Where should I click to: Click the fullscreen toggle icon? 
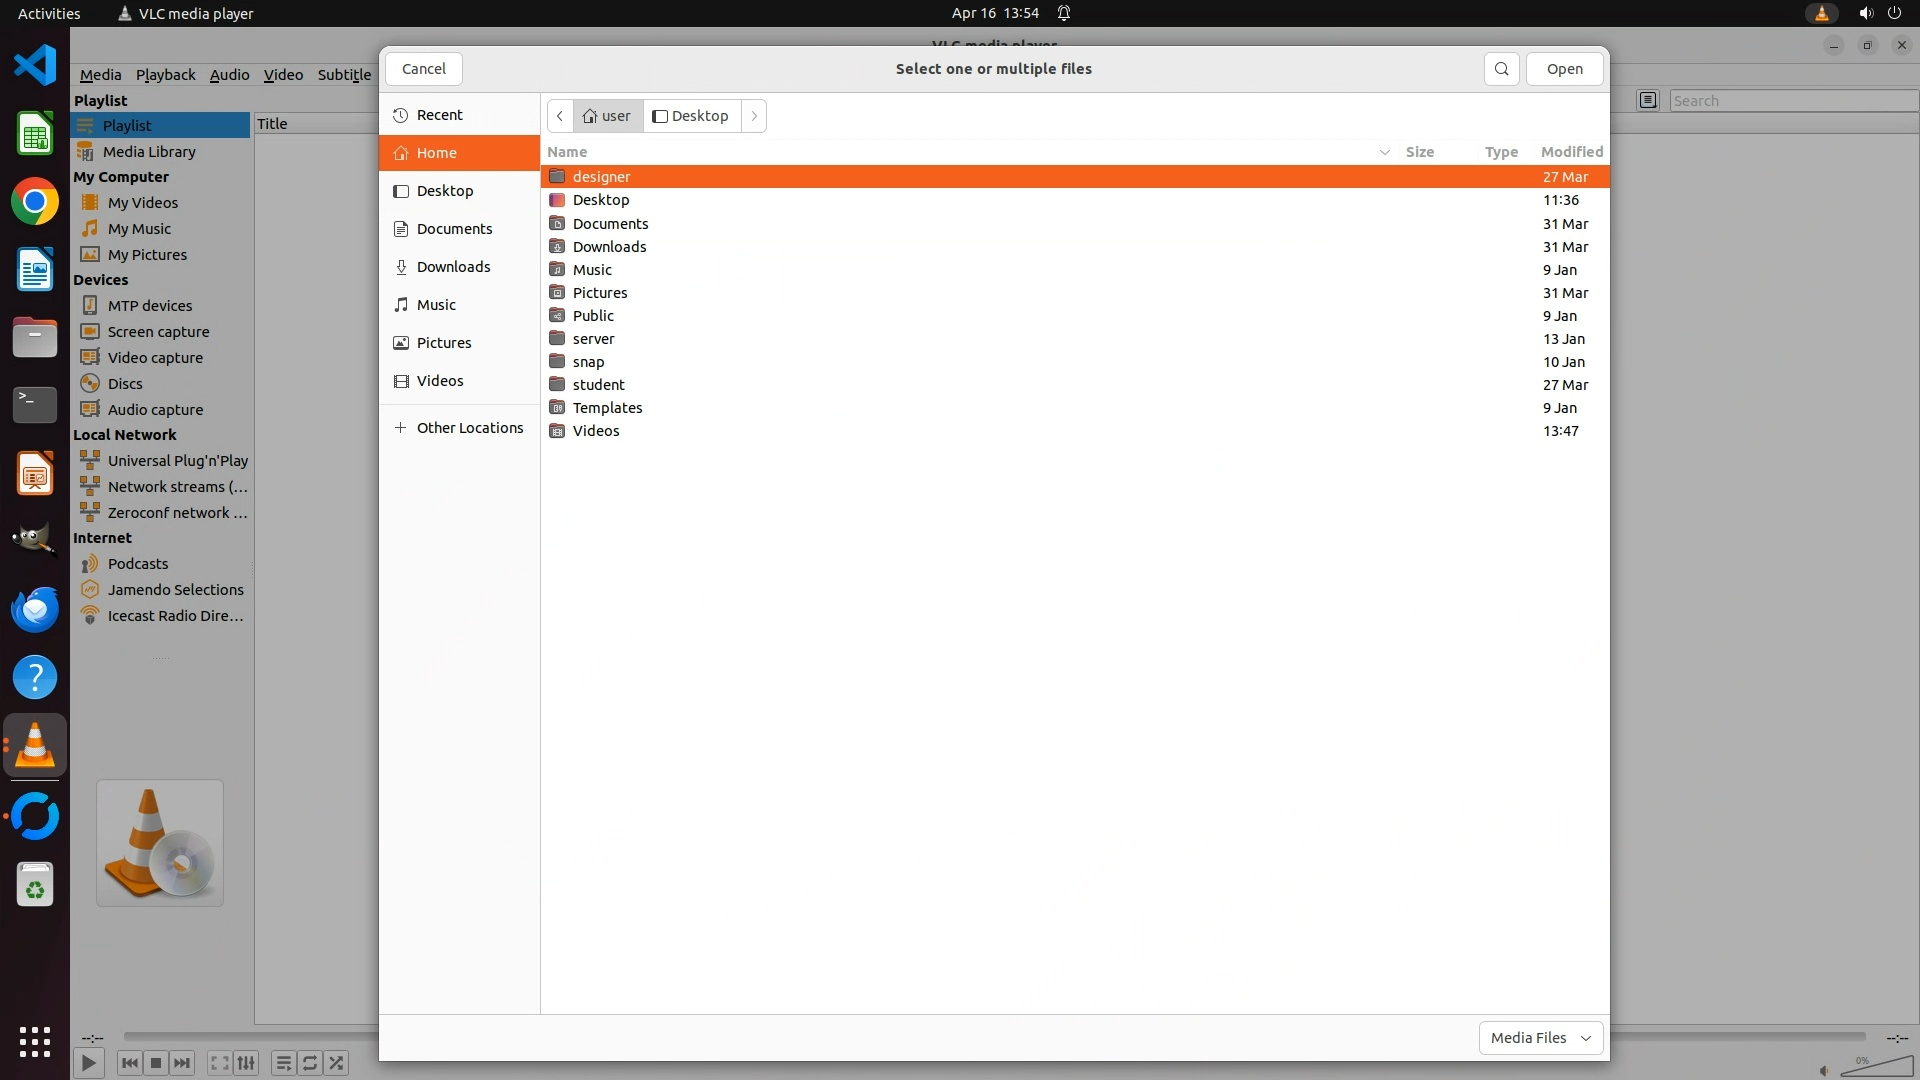tap(219, 1063)
